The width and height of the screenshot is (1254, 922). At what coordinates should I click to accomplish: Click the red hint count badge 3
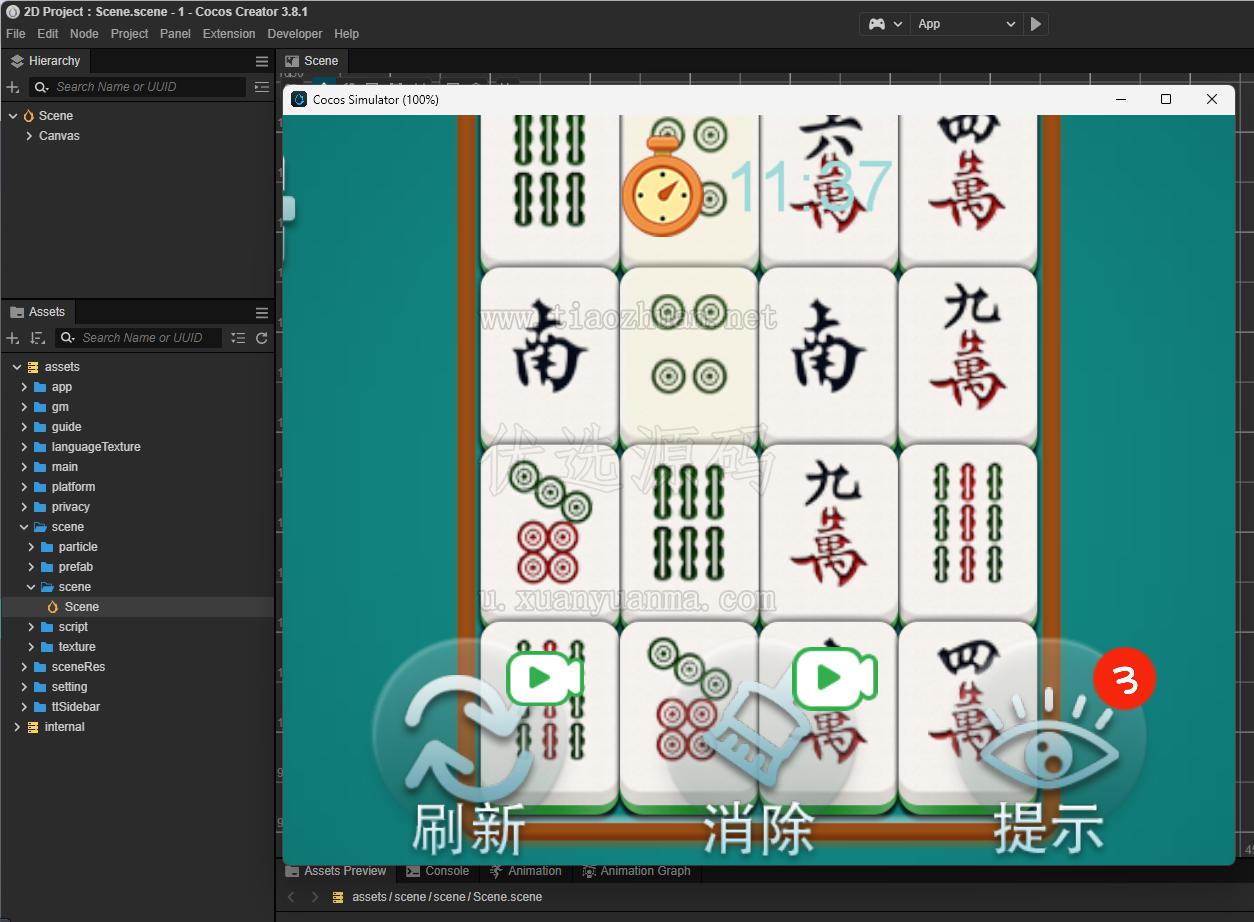pyautogui.click(x=1124, y=680)
